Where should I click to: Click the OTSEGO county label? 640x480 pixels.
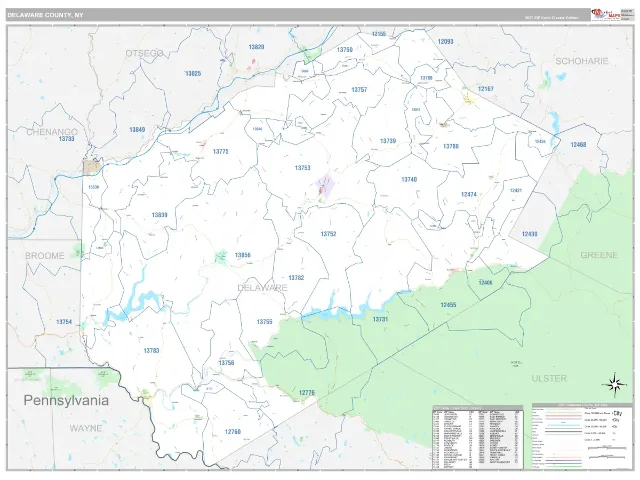[x=144, y=53]
